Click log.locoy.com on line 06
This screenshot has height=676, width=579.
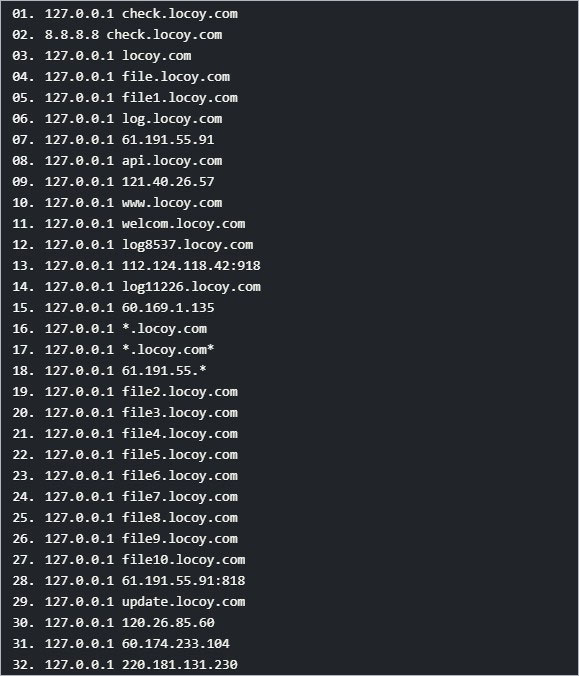172,119
